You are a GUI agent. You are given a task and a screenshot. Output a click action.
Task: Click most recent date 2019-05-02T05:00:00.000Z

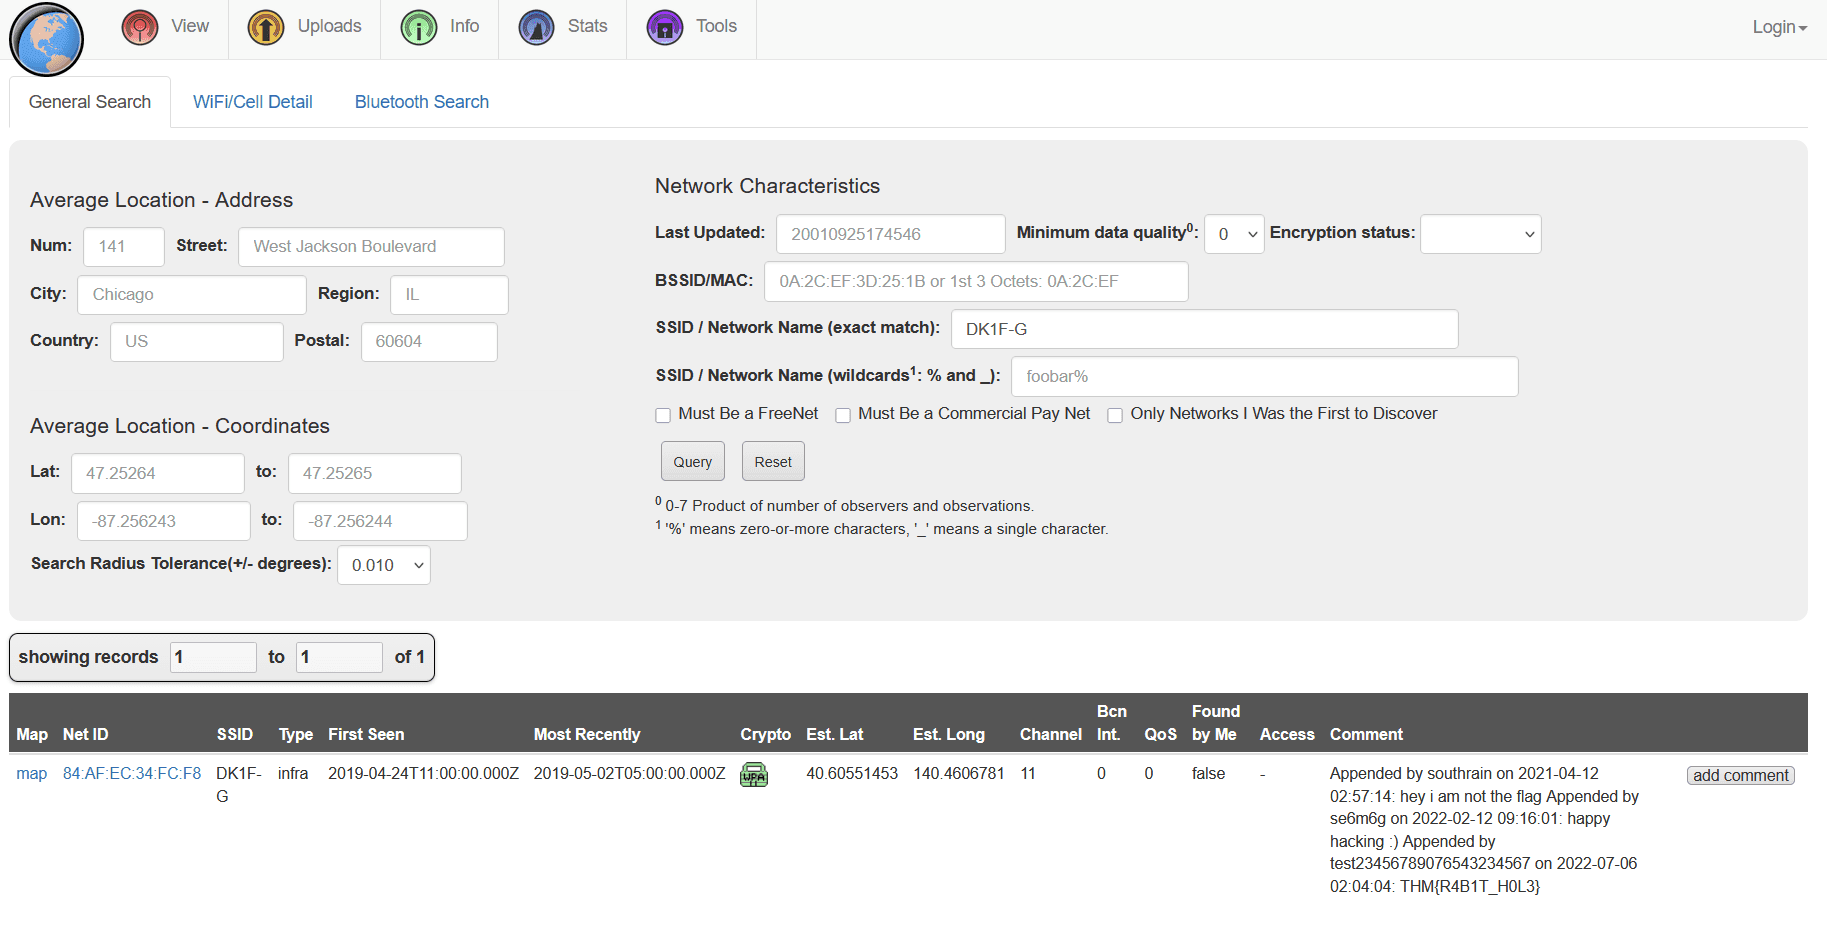630,774
